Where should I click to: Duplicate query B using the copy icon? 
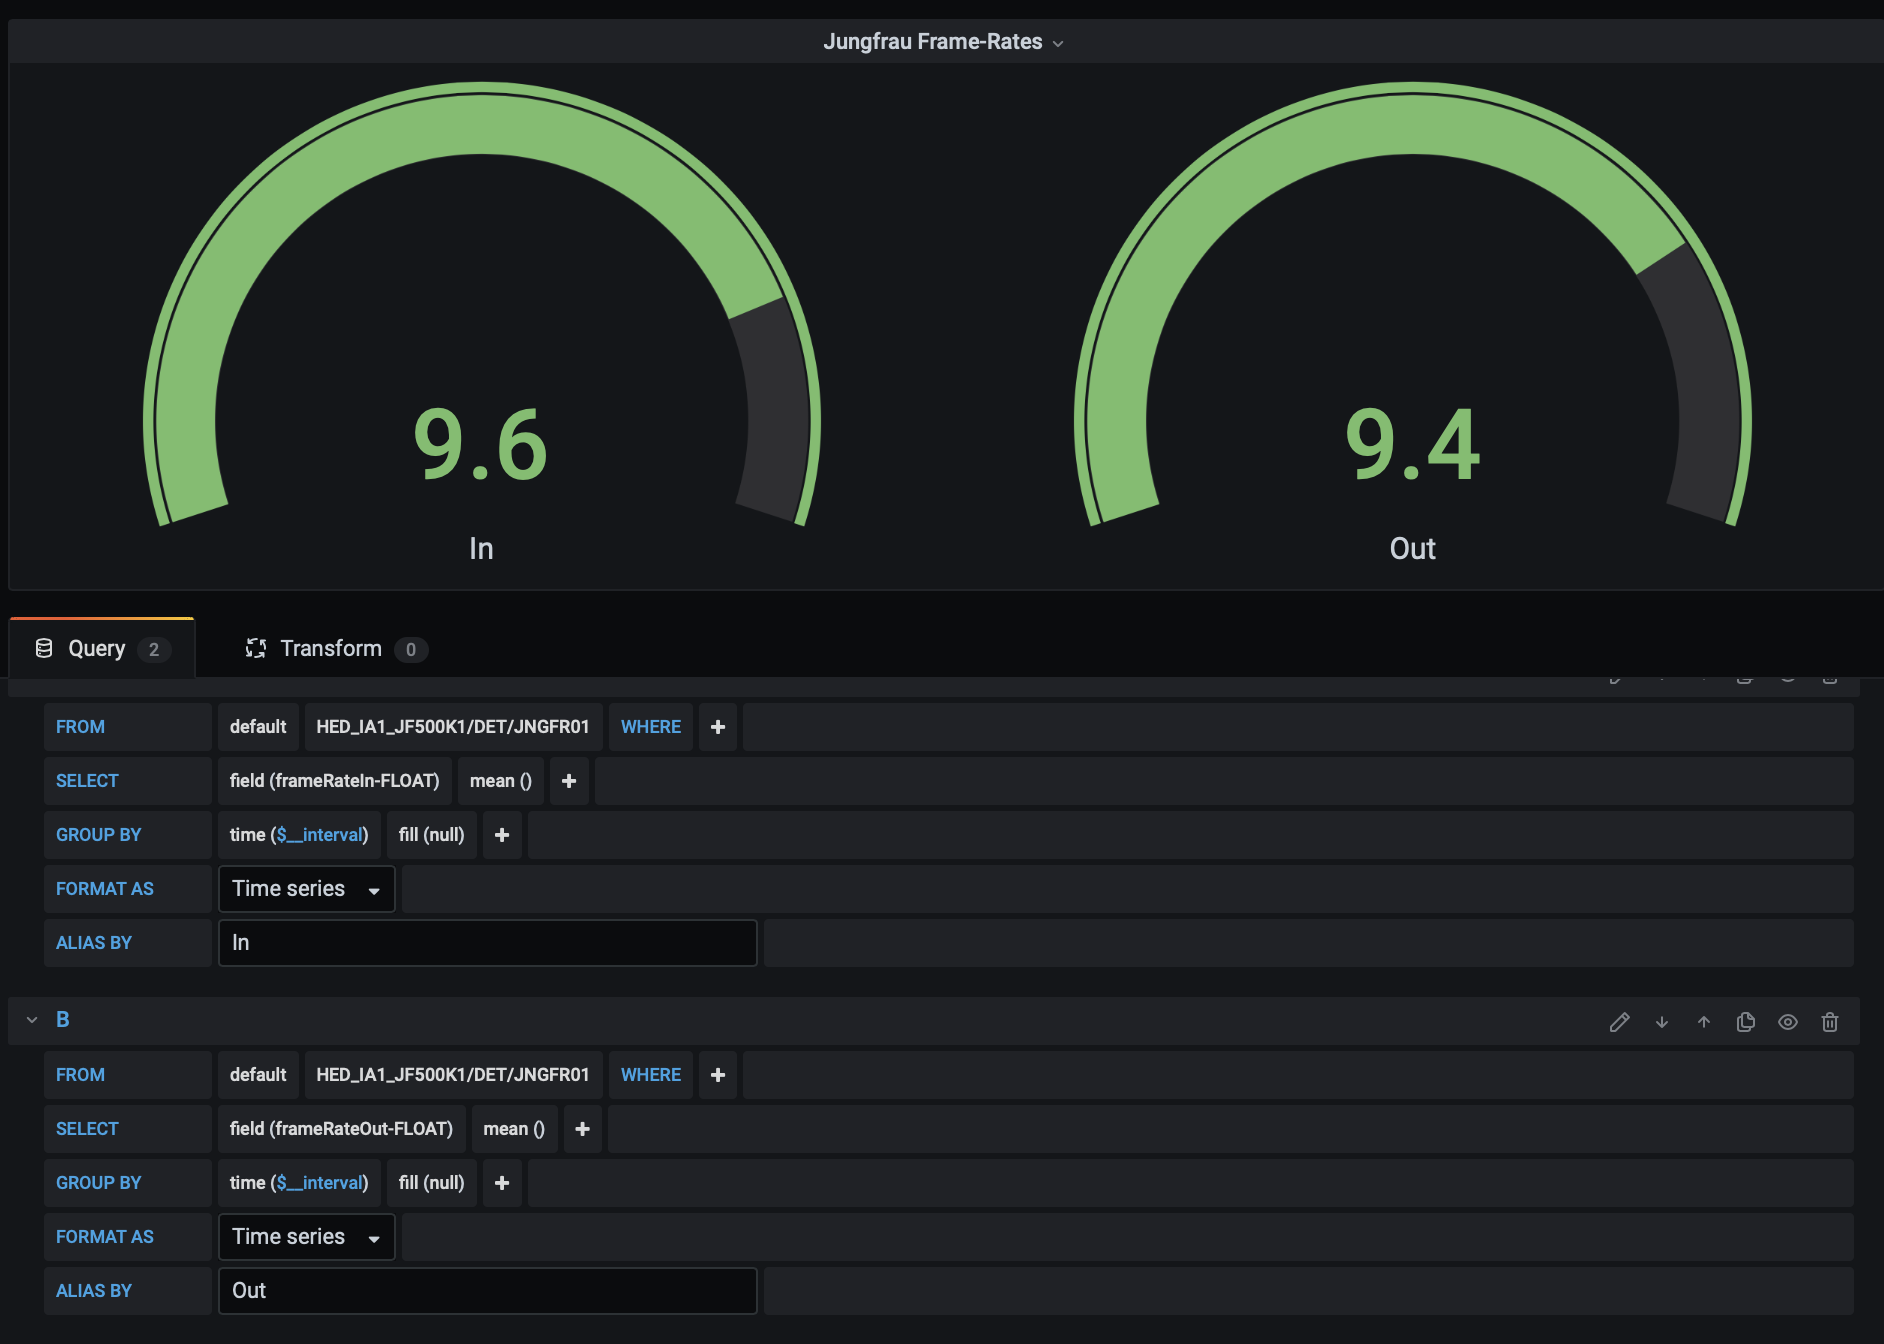tap(1746, 1022)
